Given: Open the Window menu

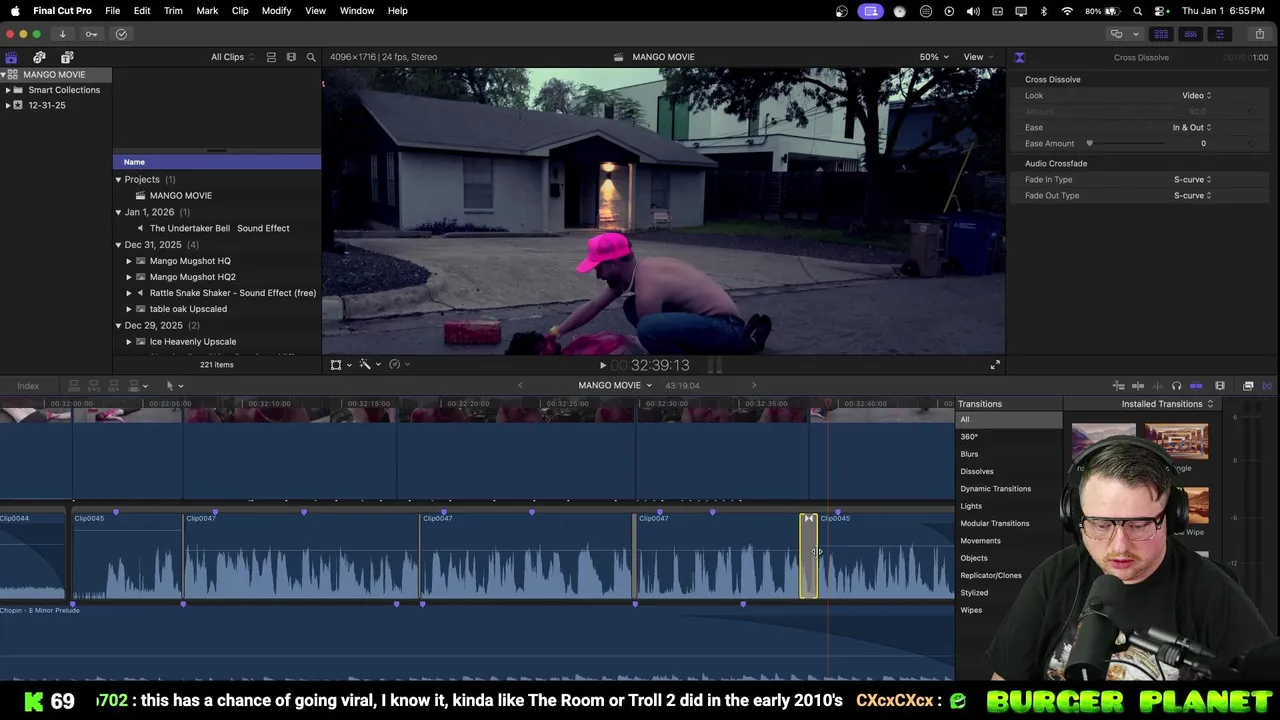Looking at the screenshot, I should point(357,11).
